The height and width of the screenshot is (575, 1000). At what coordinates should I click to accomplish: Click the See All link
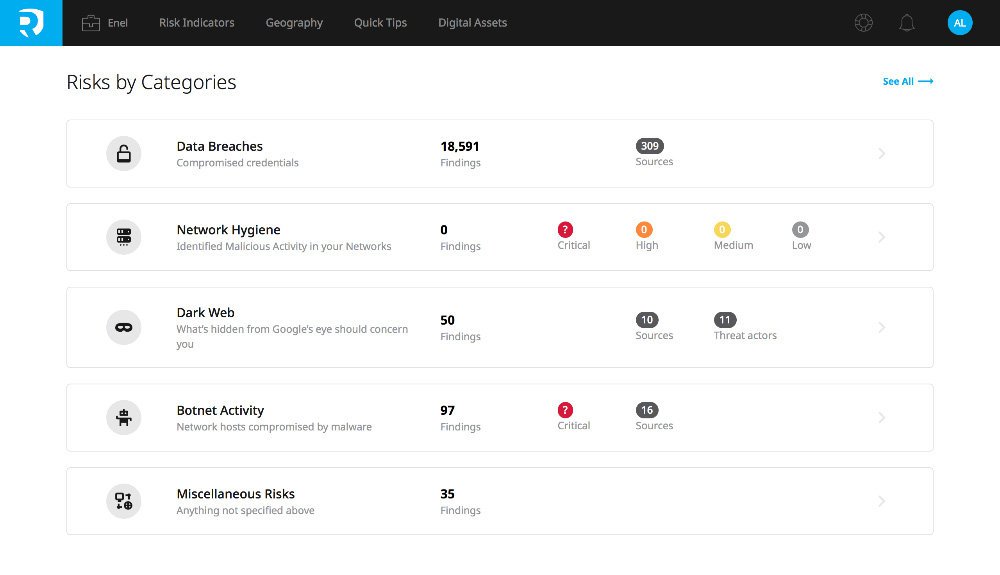coord(908,82)
